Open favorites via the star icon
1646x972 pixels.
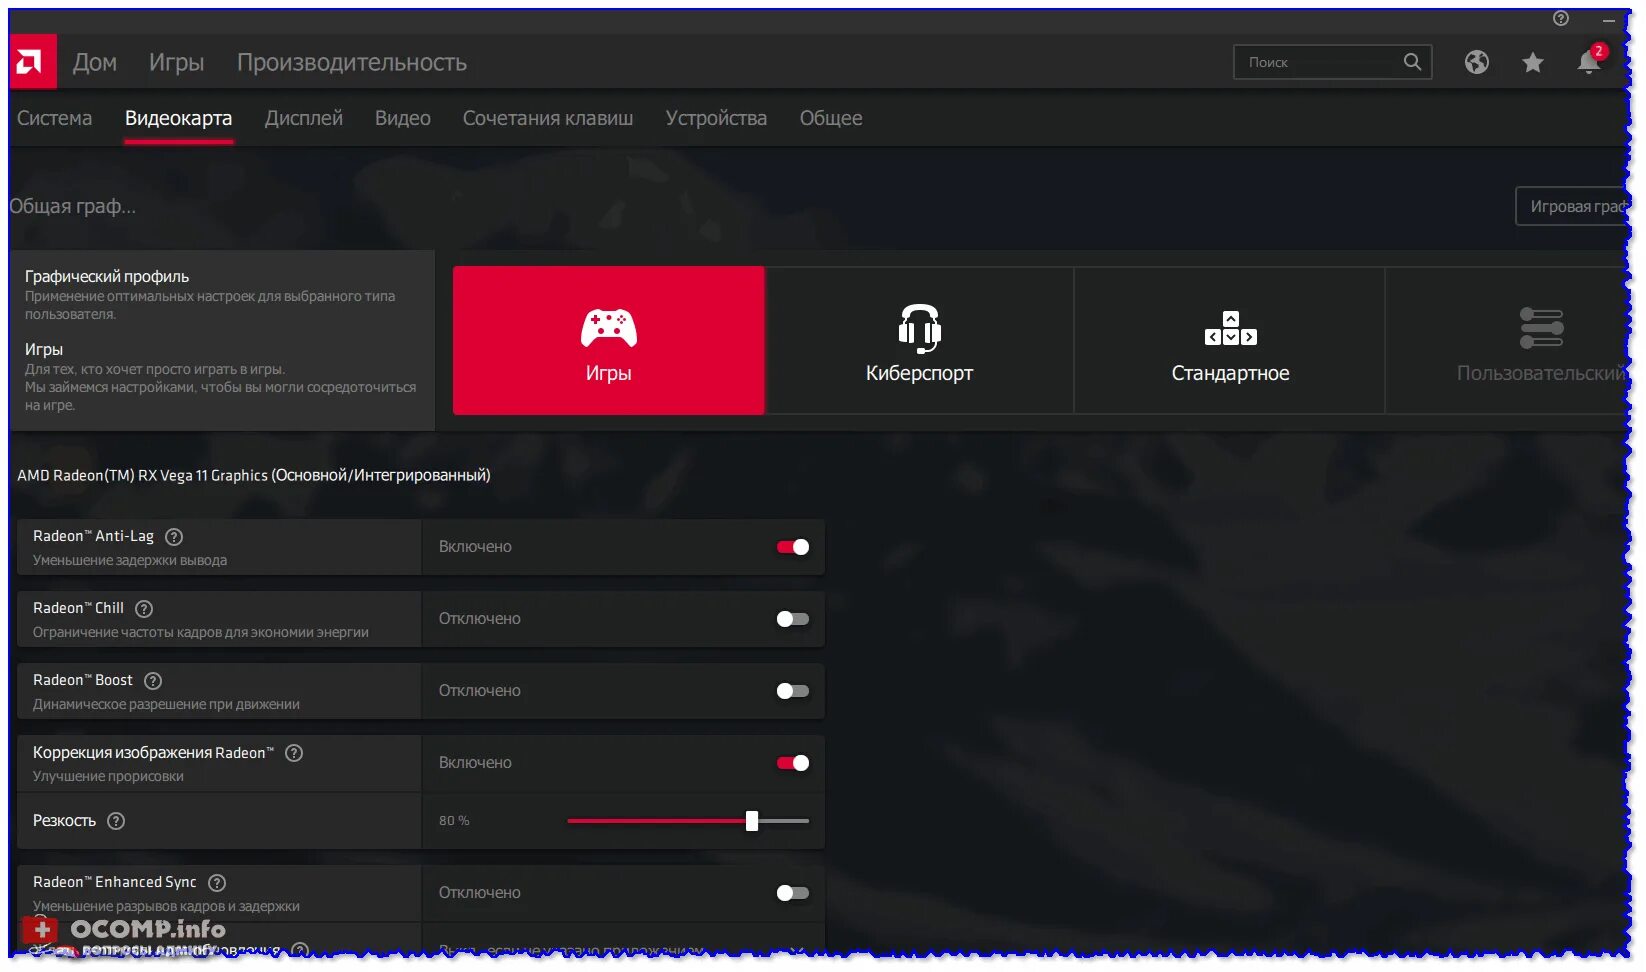(x=1533, y=63)
